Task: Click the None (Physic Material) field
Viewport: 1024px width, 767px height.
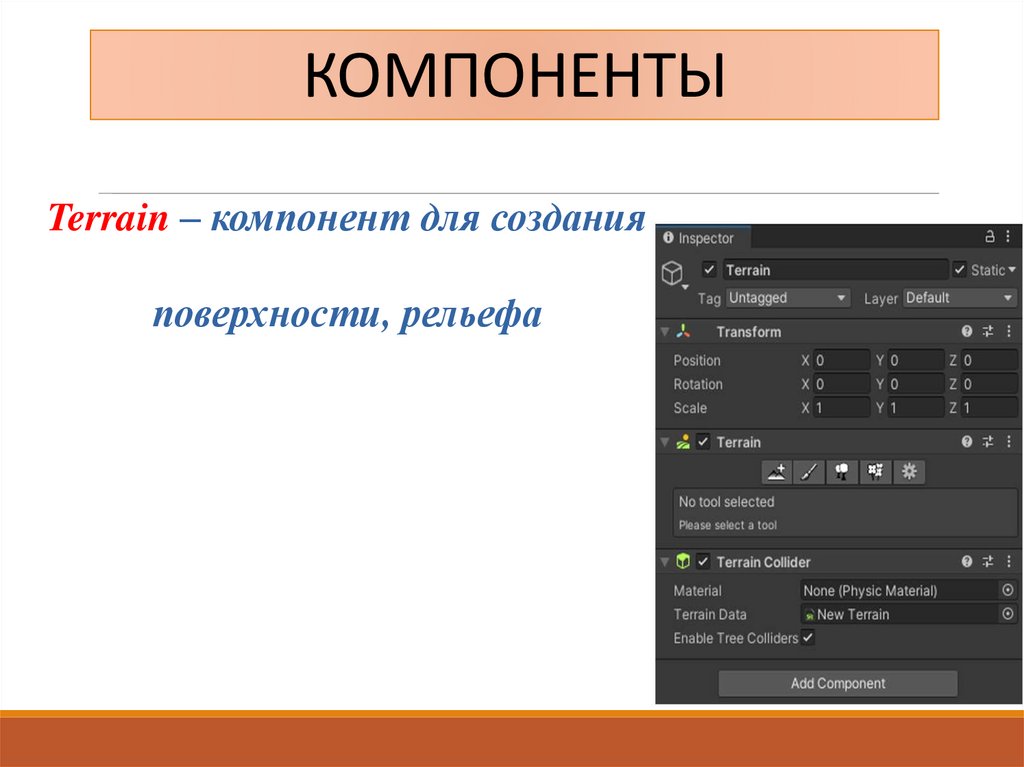Action: point(900,591)
